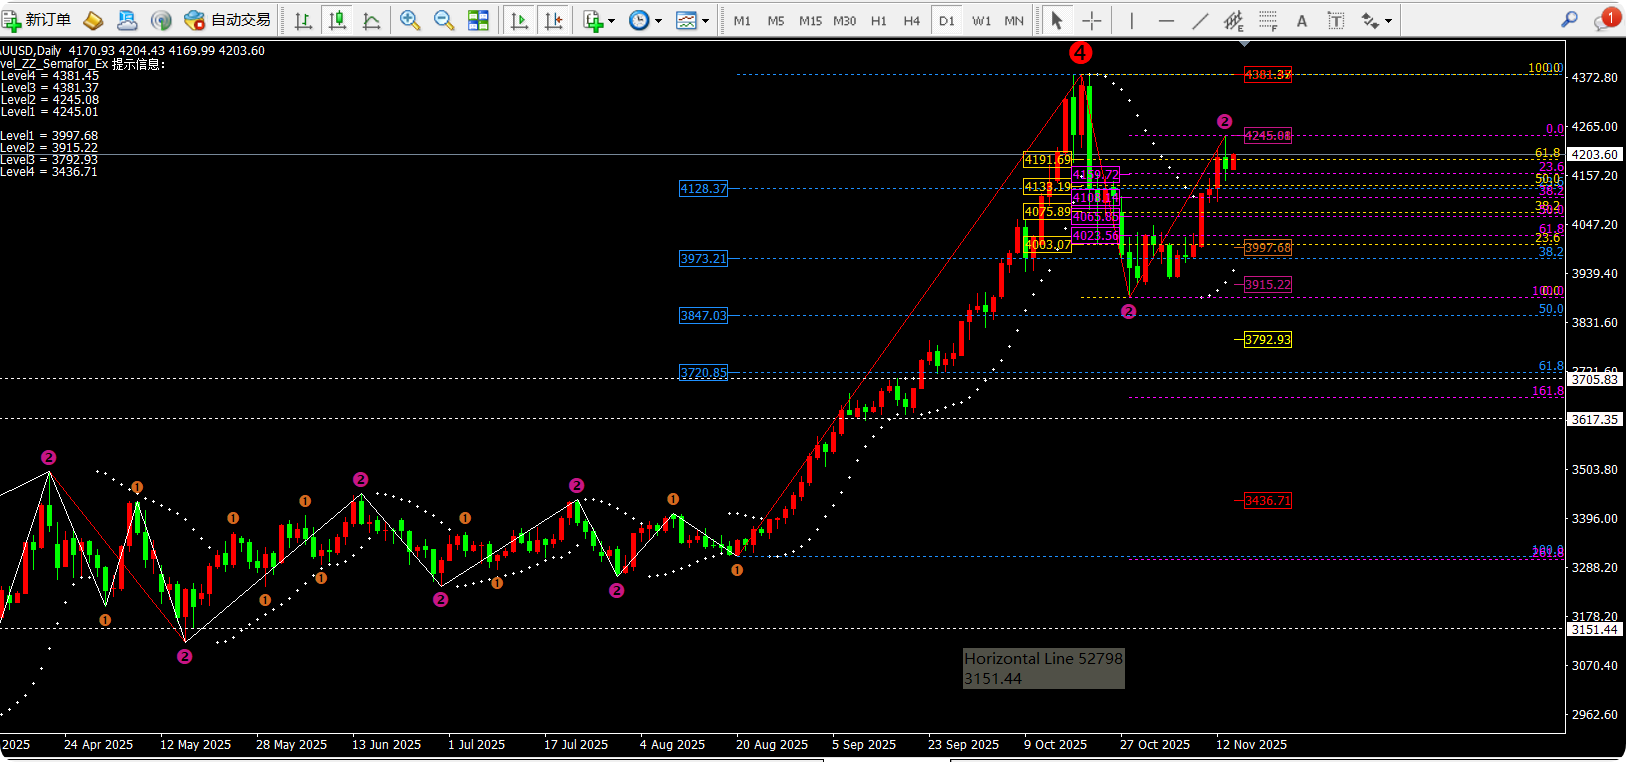
Task: Choose the Fibonacci retracement tool
Action: click(1267, 20)
